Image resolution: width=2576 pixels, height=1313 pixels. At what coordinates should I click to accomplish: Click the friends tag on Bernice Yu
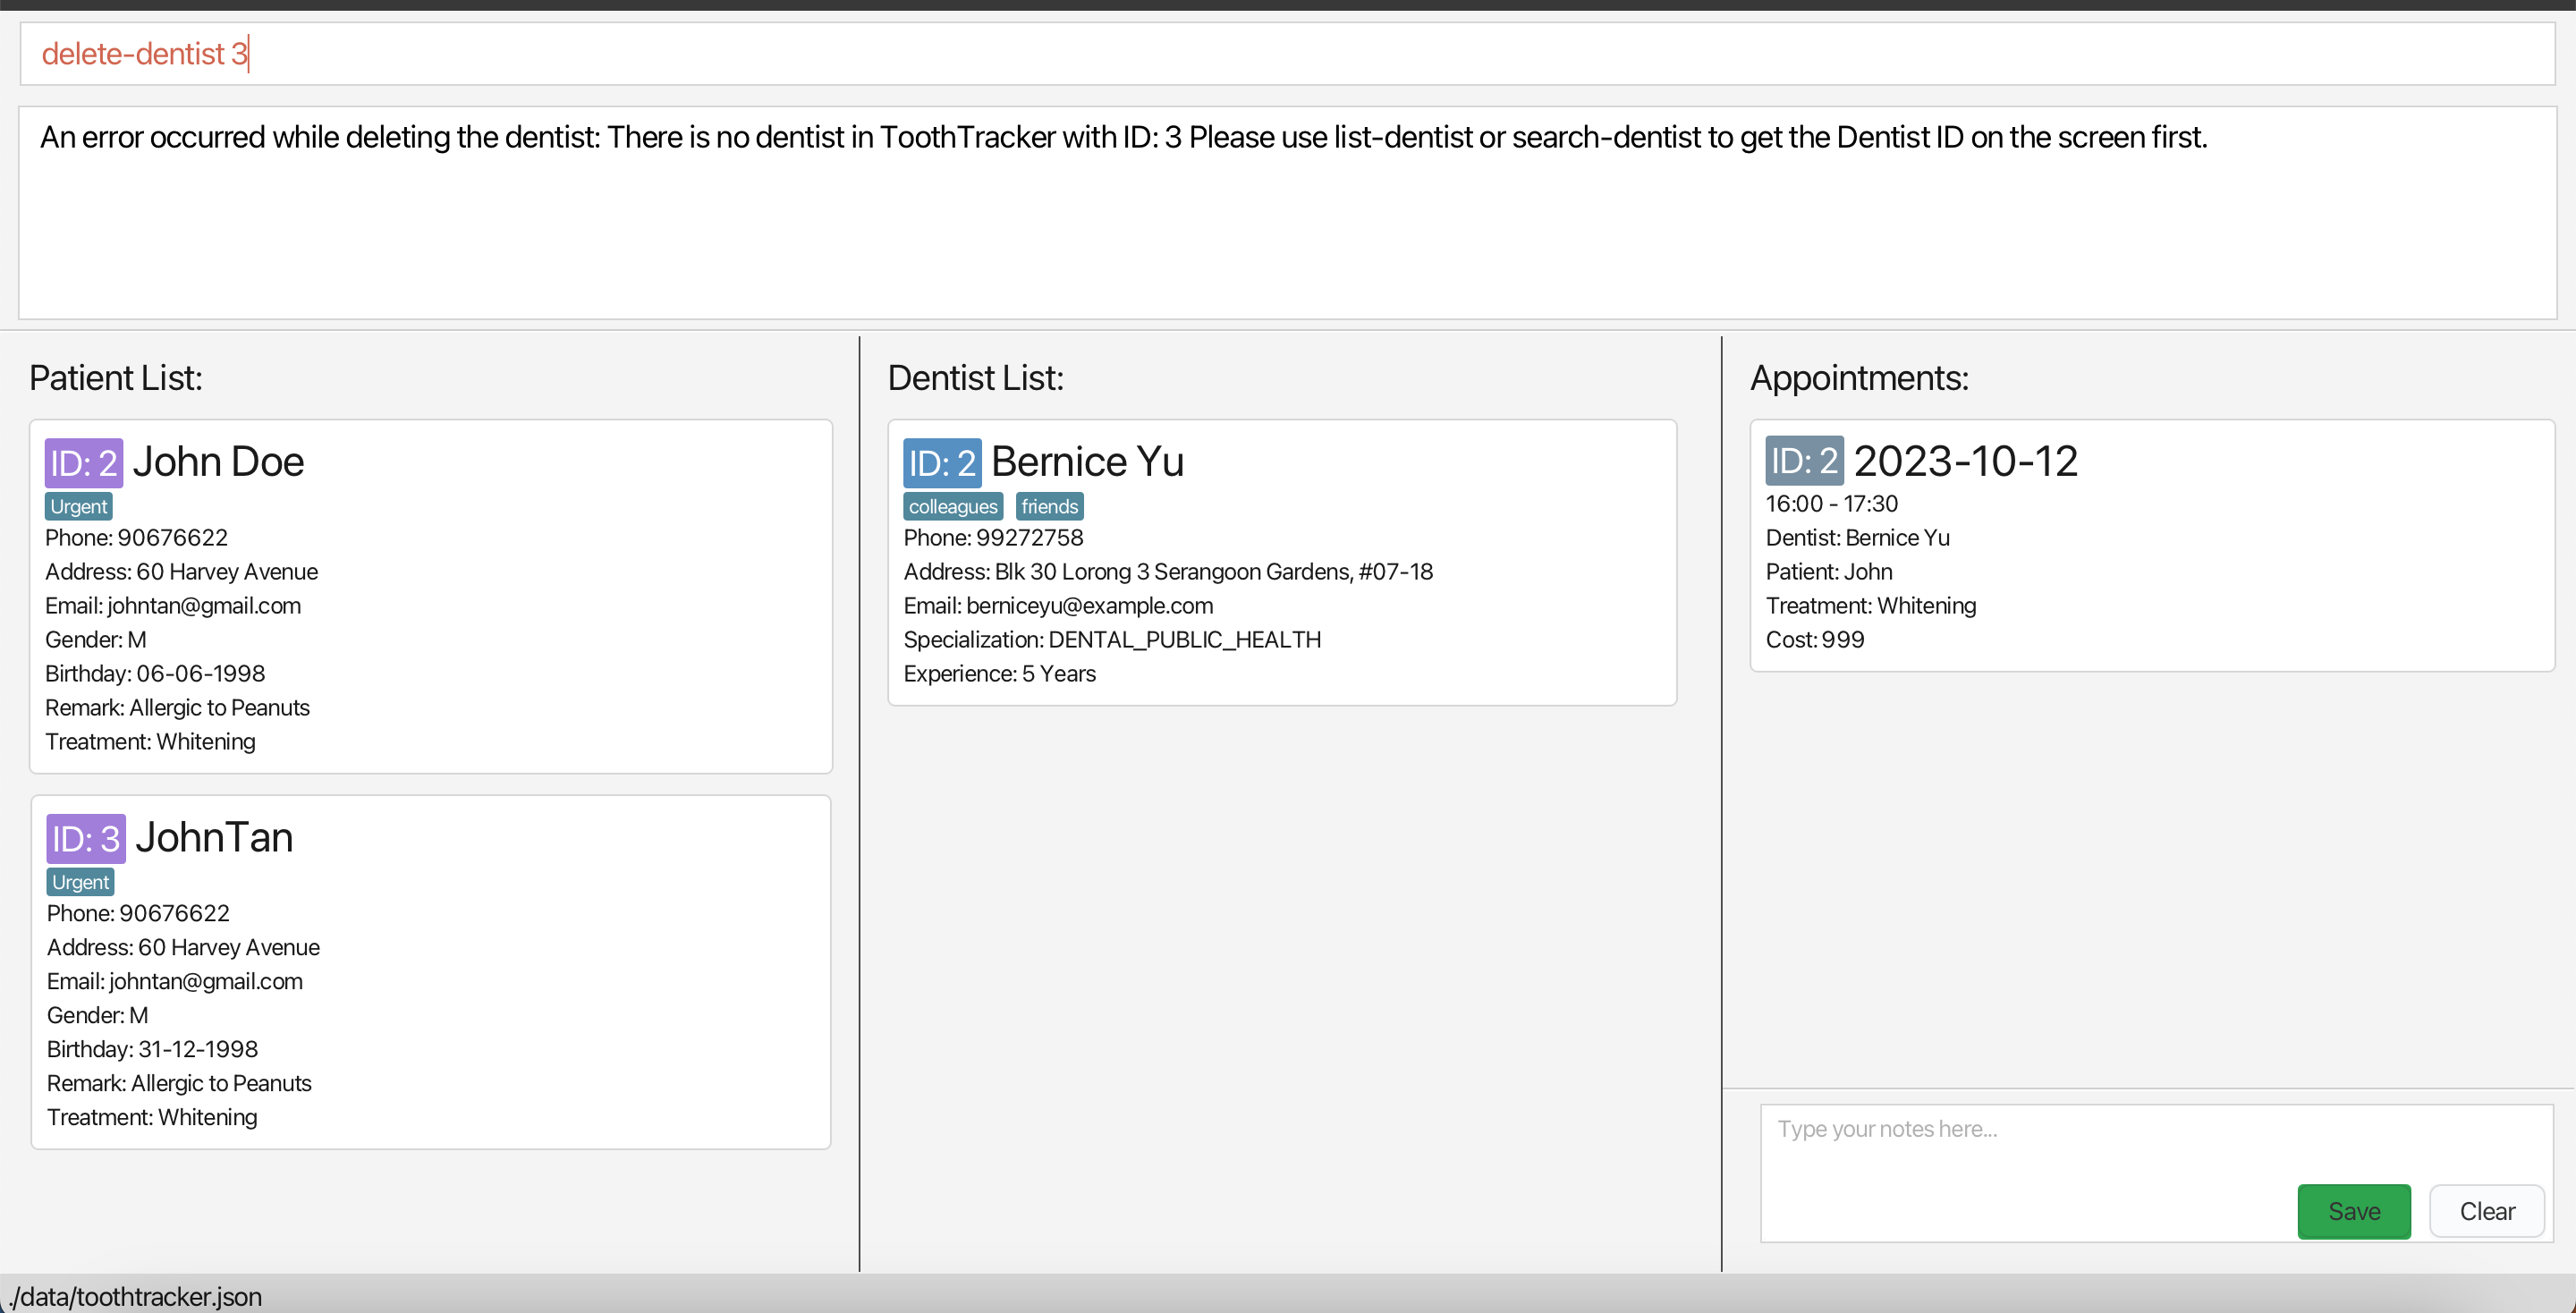click(1049, 507)
